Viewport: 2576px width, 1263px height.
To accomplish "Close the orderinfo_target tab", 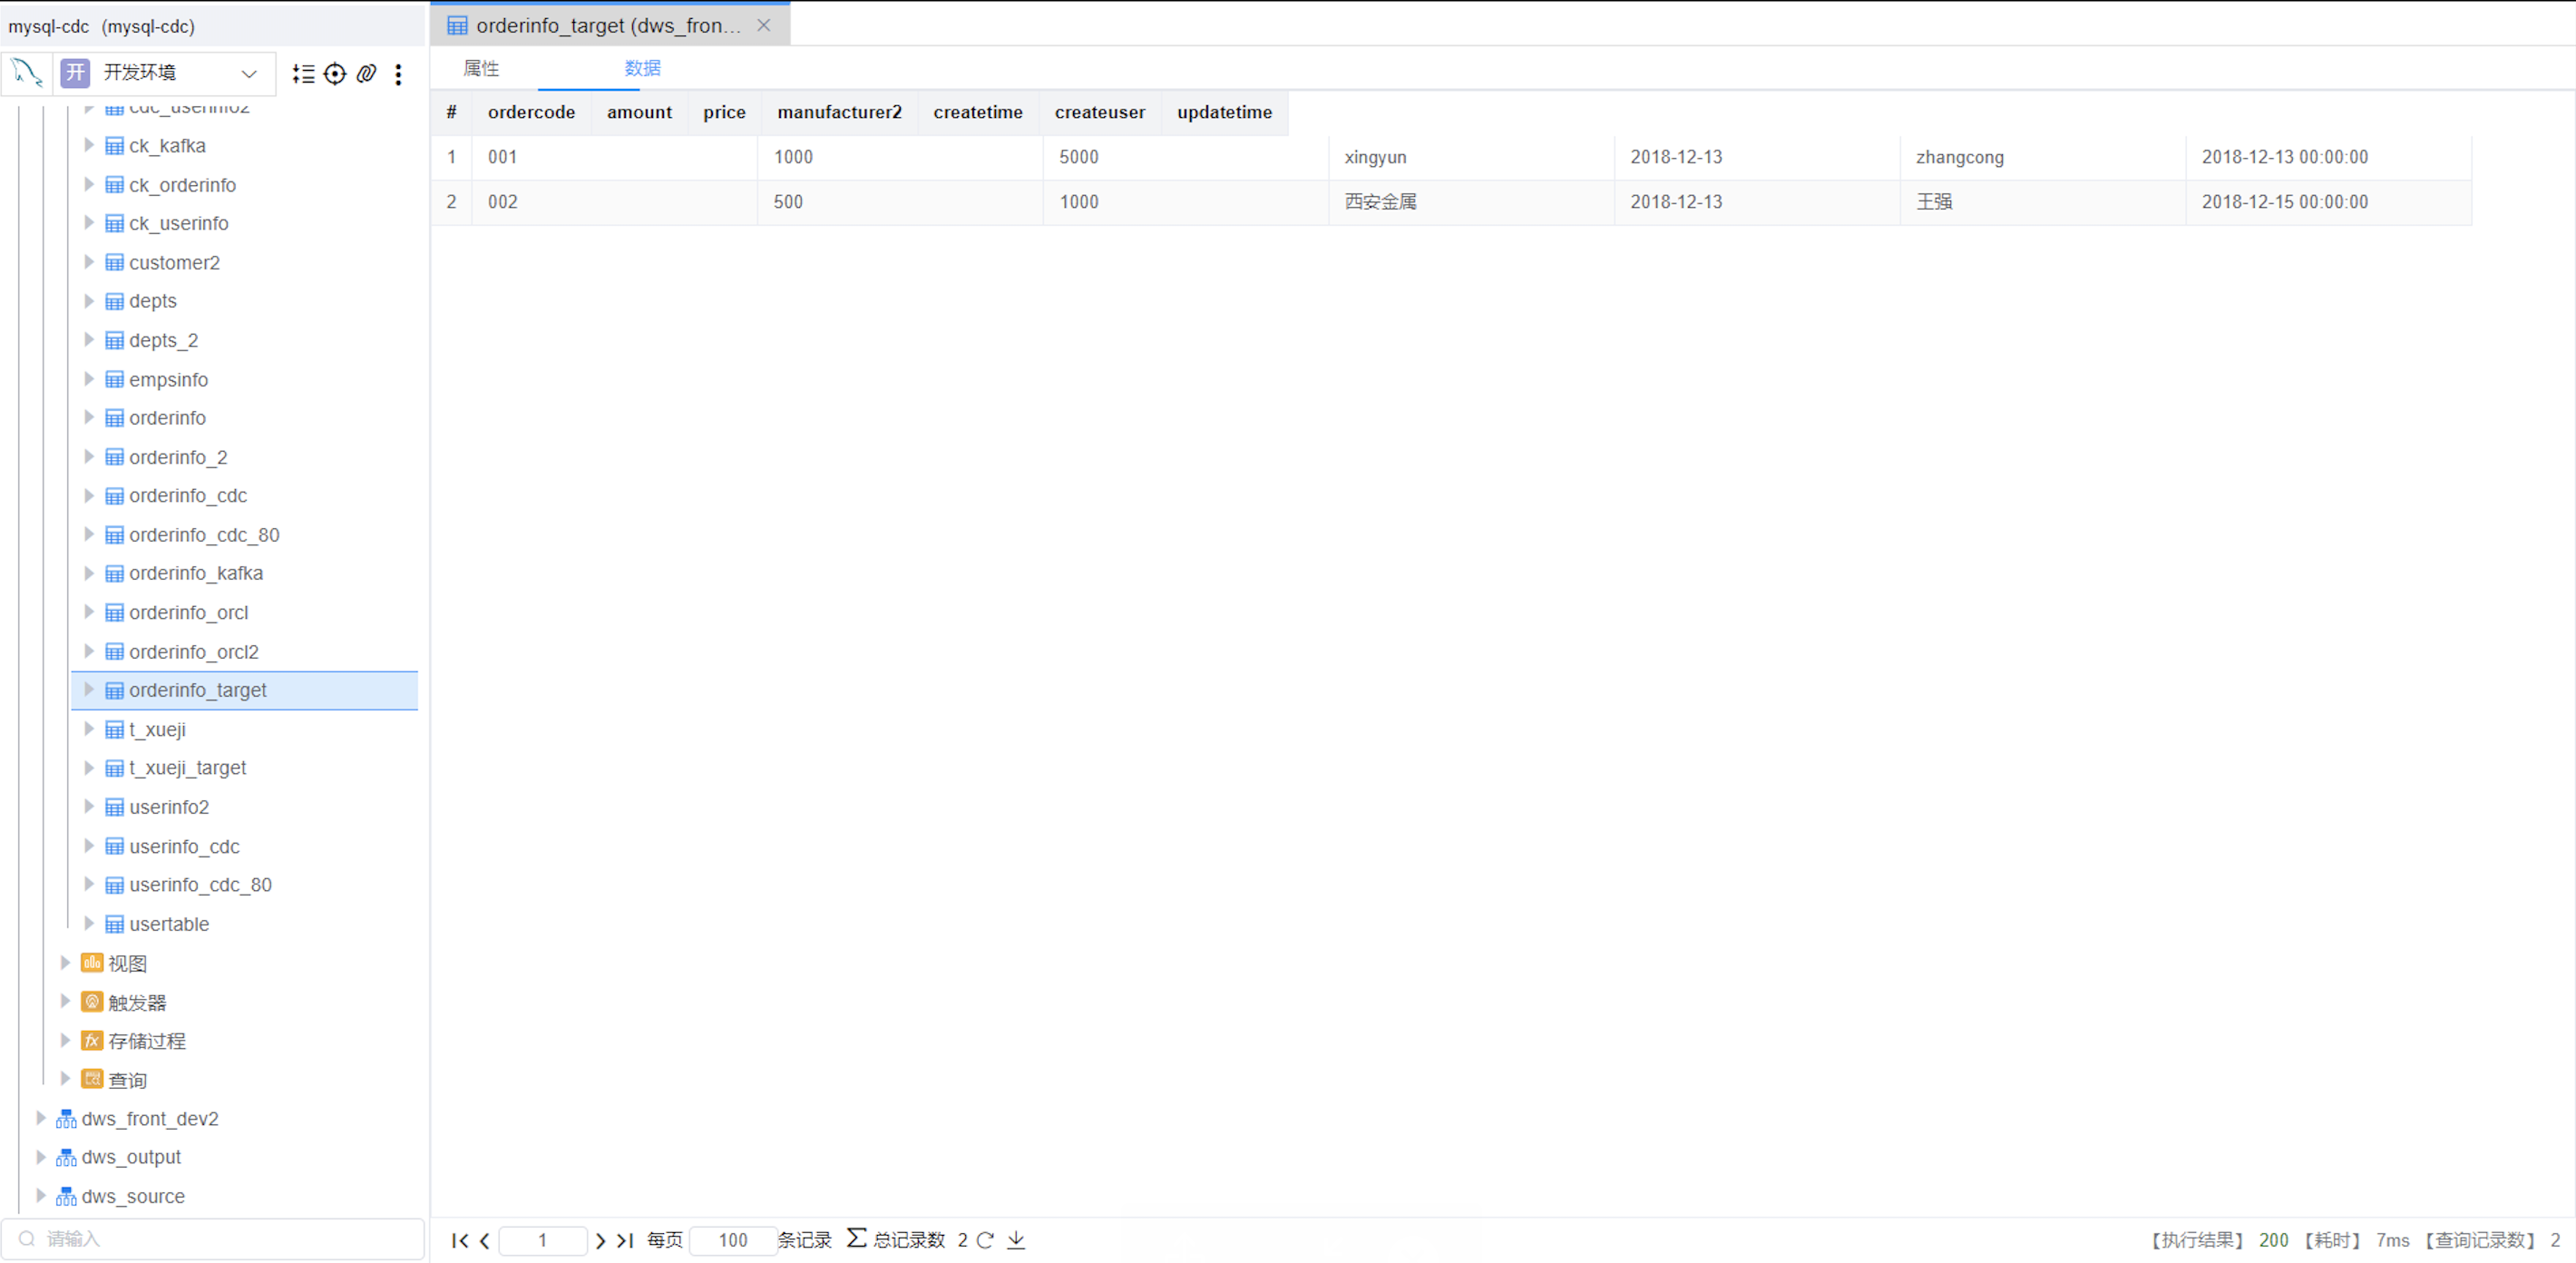I will coord(764,25).
